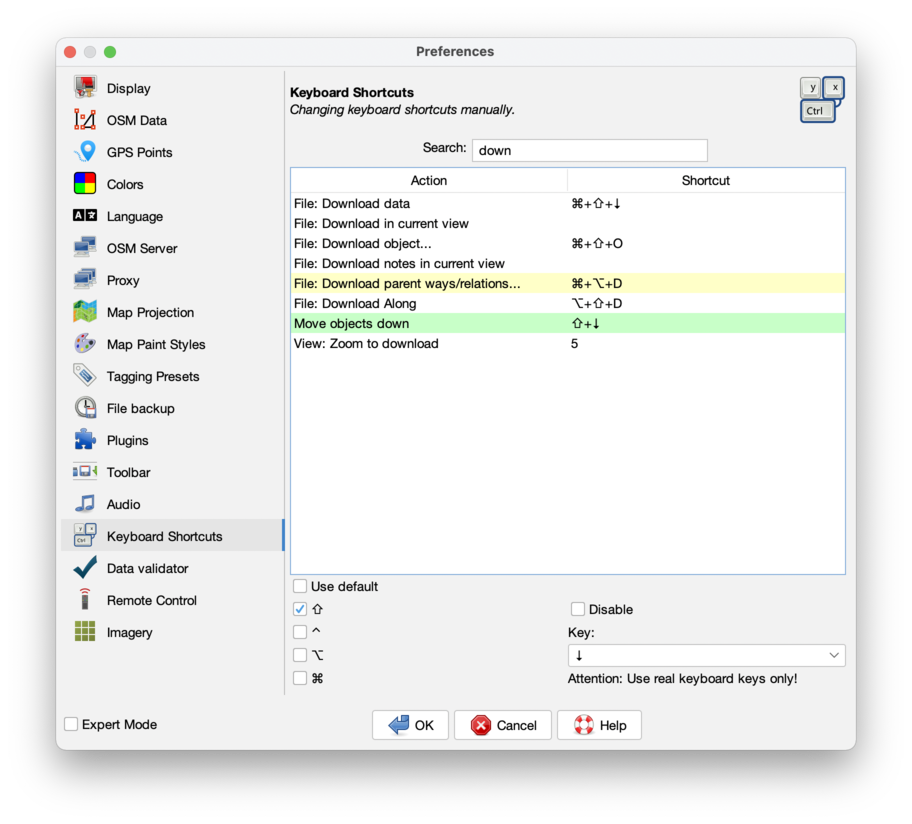
Task: Open GPS Points settings icon
Action: (85, 152)
